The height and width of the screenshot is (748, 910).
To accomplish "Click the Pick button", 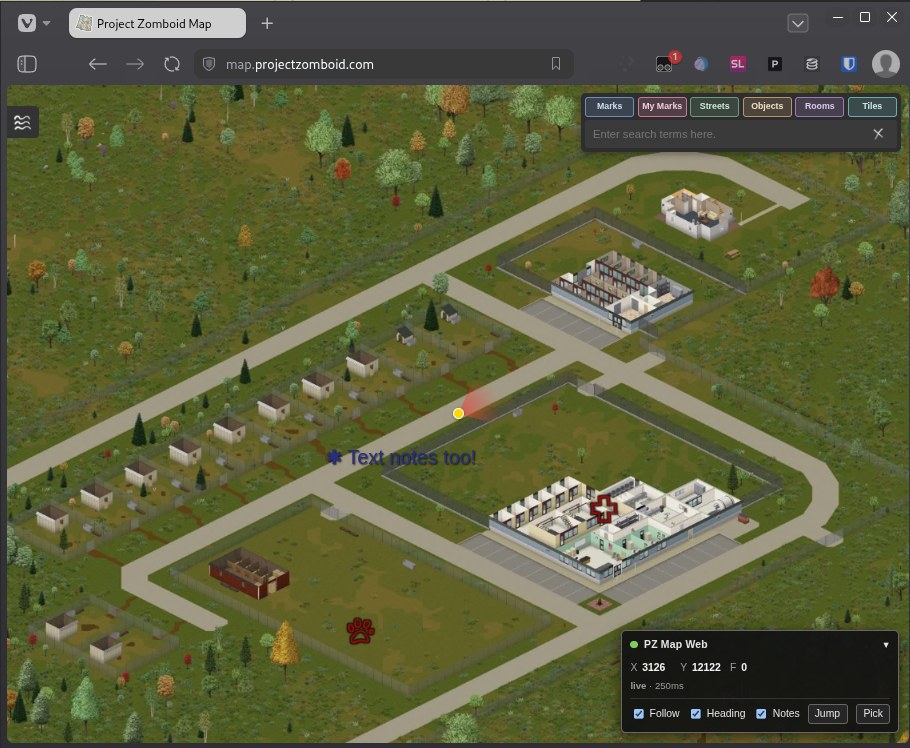I will point(873,713).
